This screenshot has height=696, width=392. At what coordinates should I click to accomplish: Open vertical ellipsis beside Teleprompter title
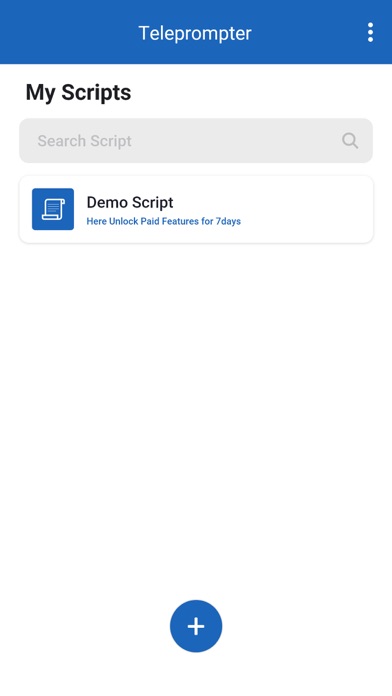[x=370, y=32]
